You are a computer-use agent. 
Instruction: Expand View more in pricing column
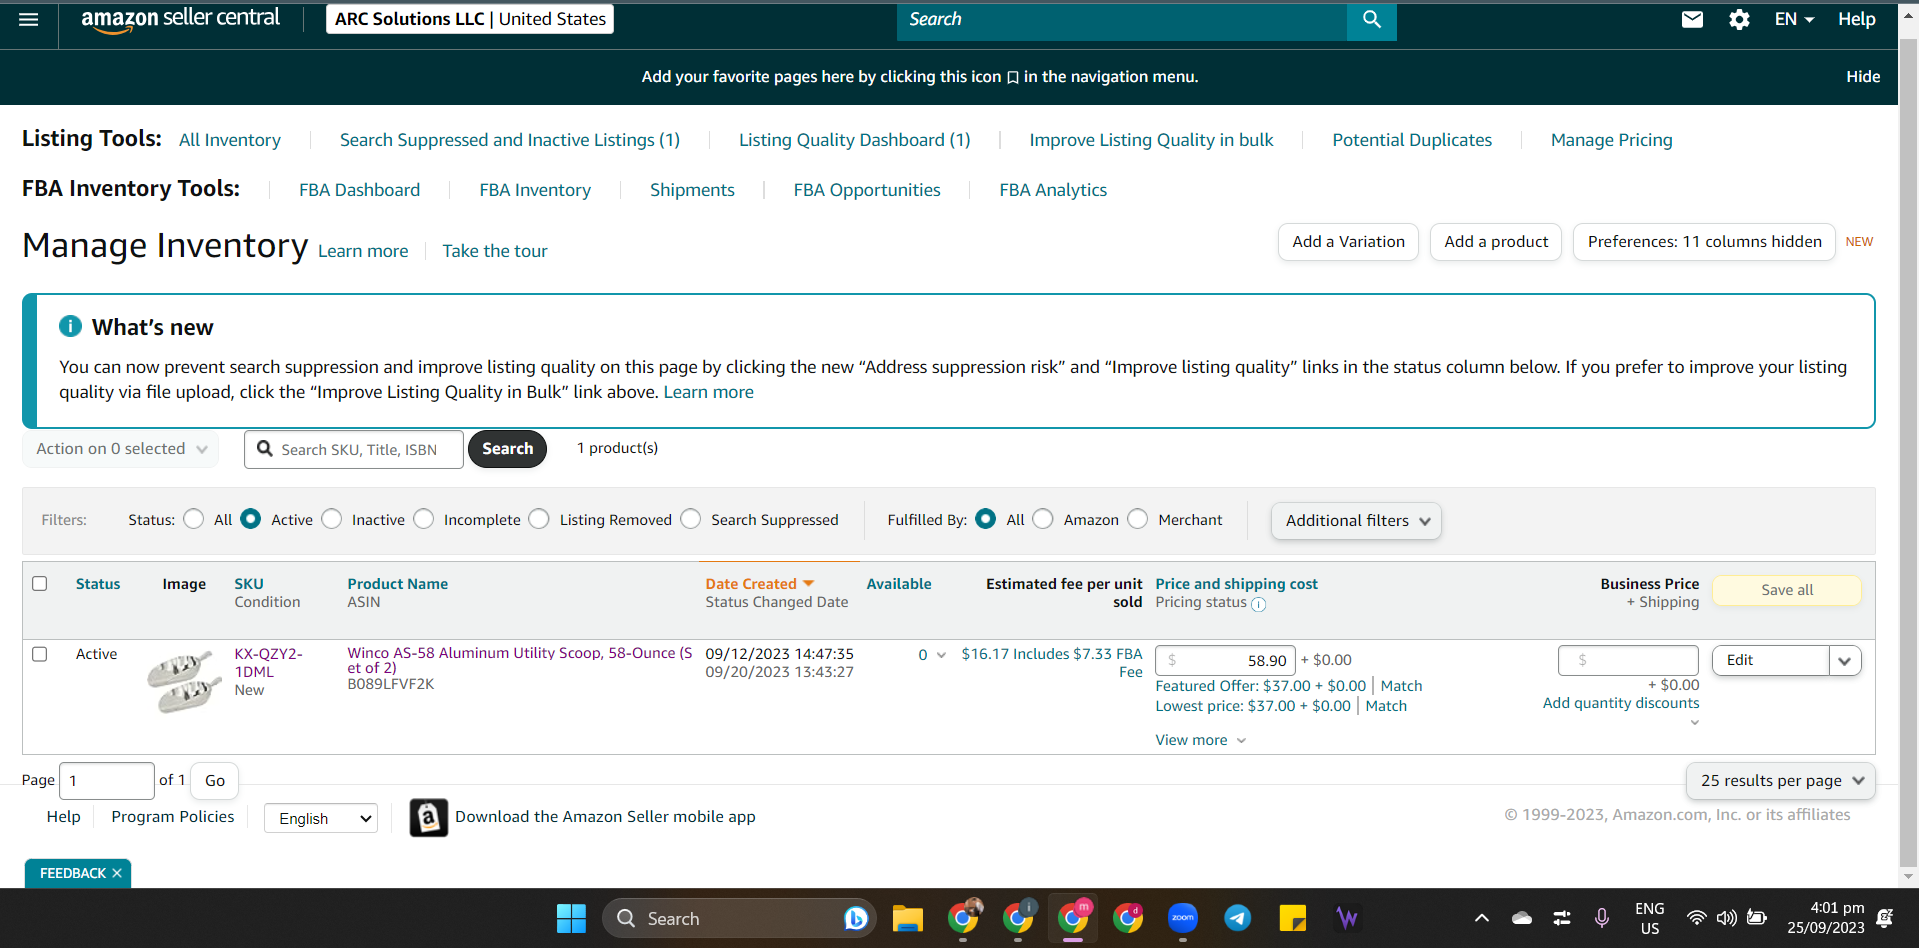tap(1200, 740)
